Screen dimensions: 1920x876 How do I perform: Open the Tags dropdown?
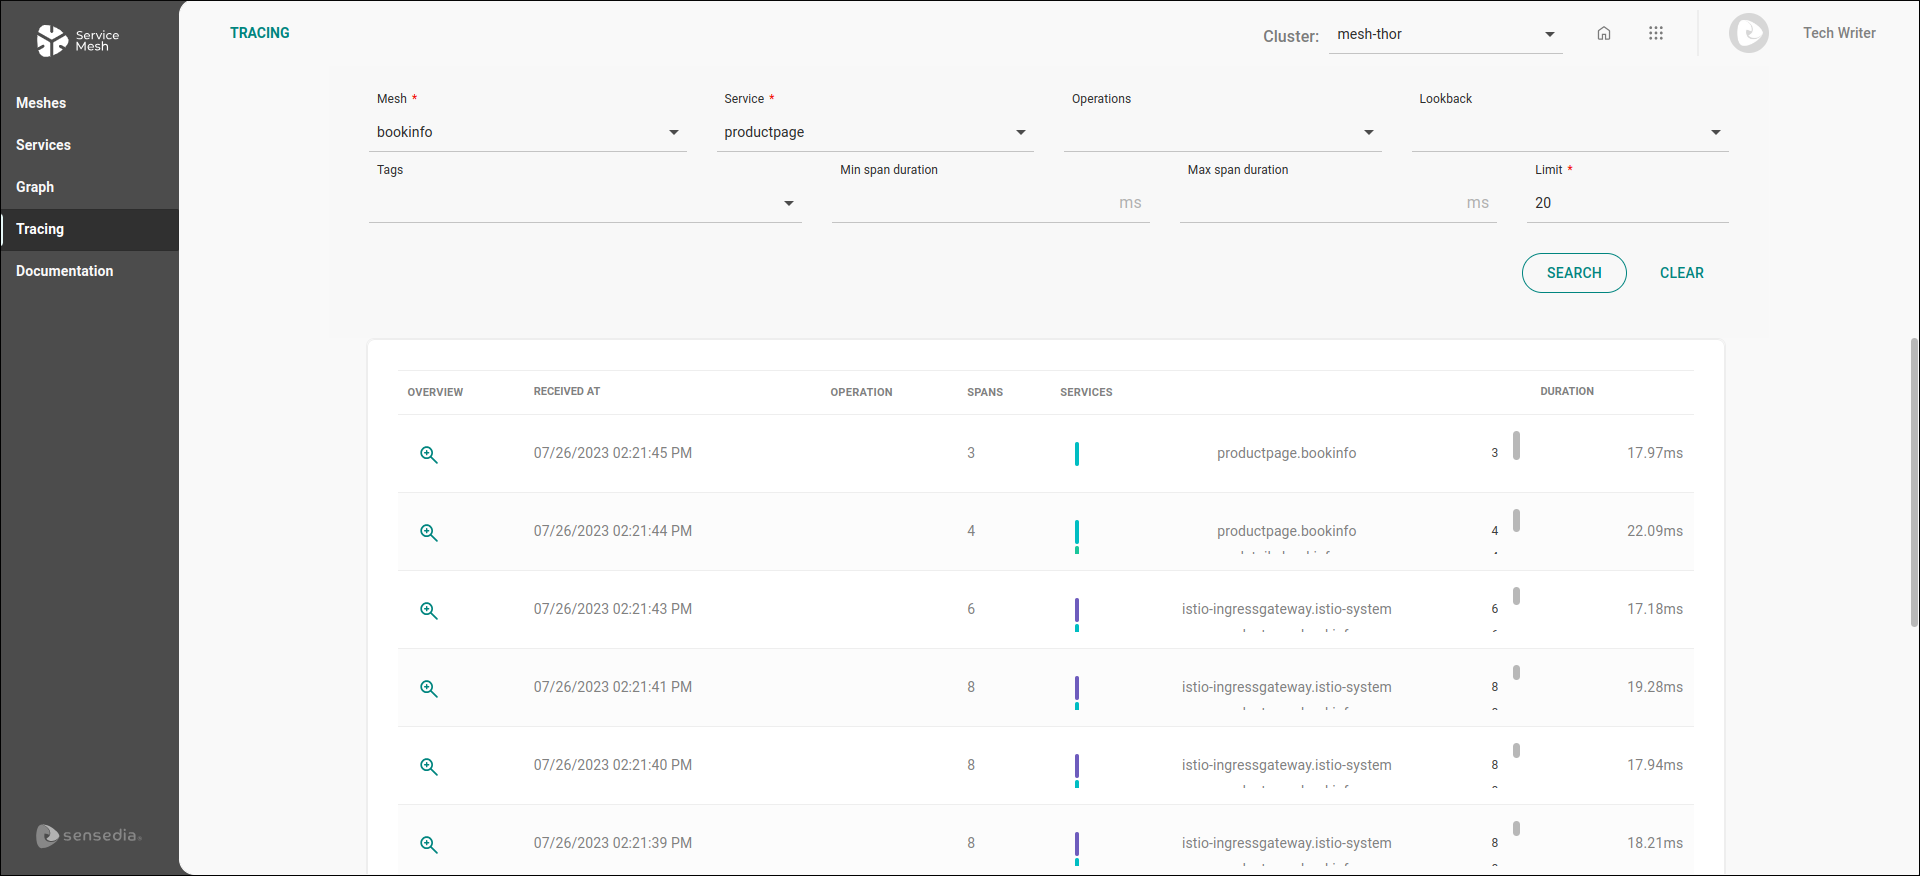[585, 203]
